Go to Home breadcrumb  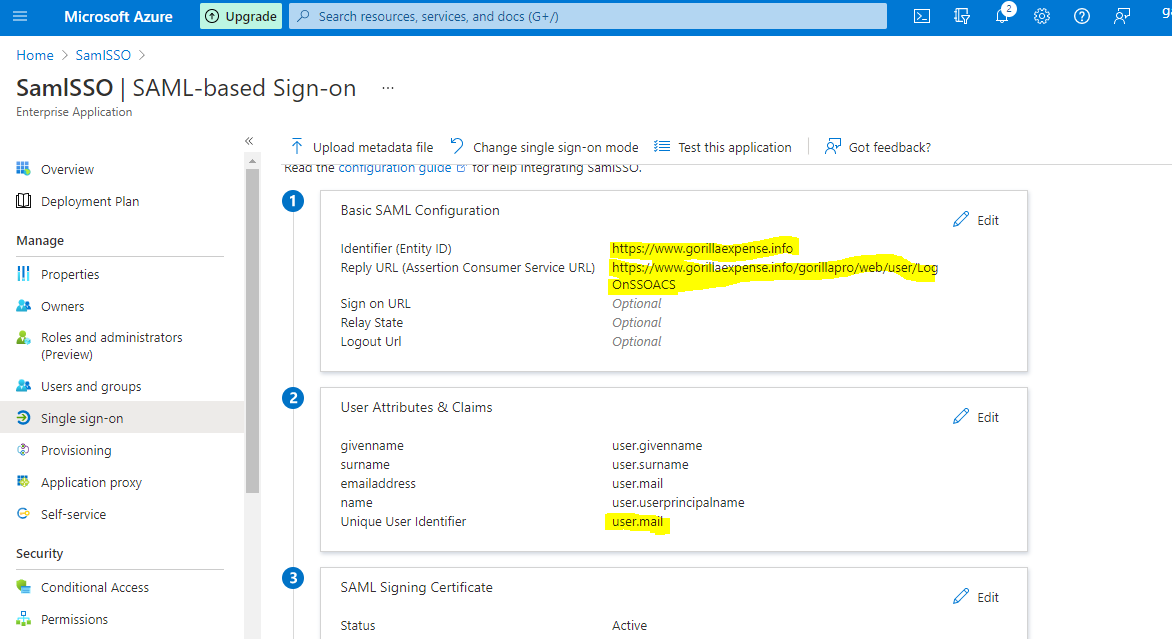pos(35,55)
